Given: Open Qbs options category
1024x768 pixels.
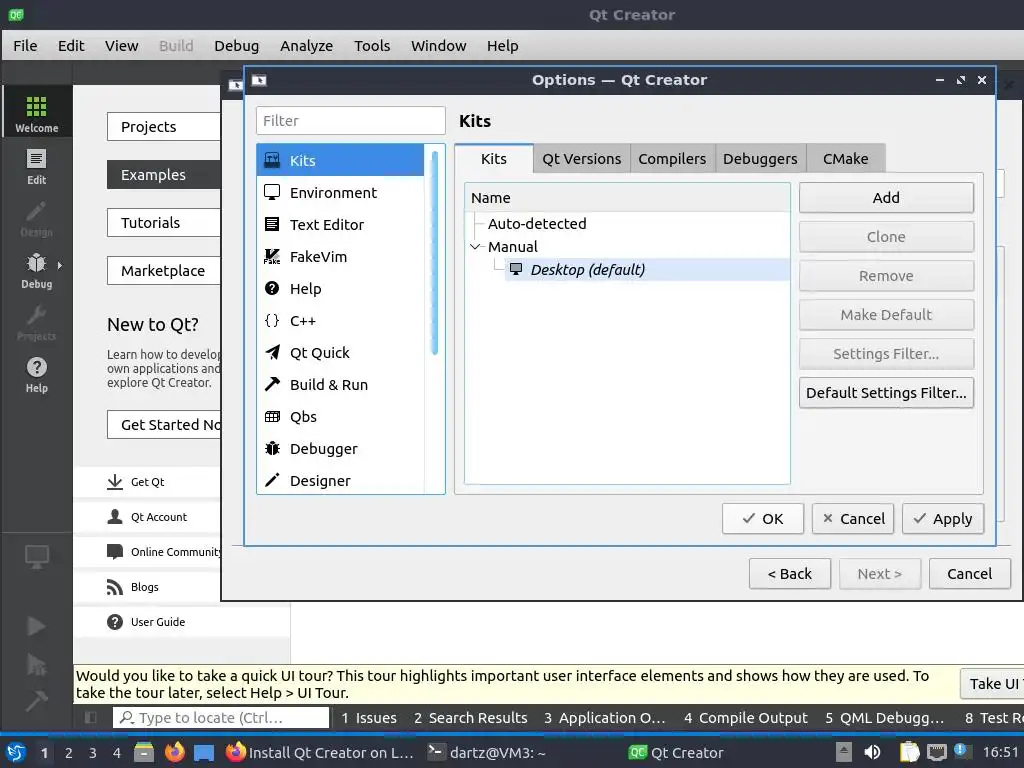Looking at the screenshot, I should pyautogui.click(x=340, y=417).
